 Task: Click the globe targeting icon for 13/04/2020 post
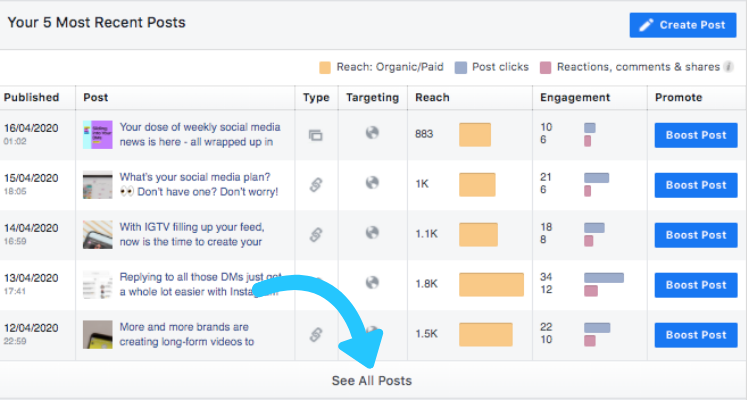pyautogui.click(x=372, y=282)
